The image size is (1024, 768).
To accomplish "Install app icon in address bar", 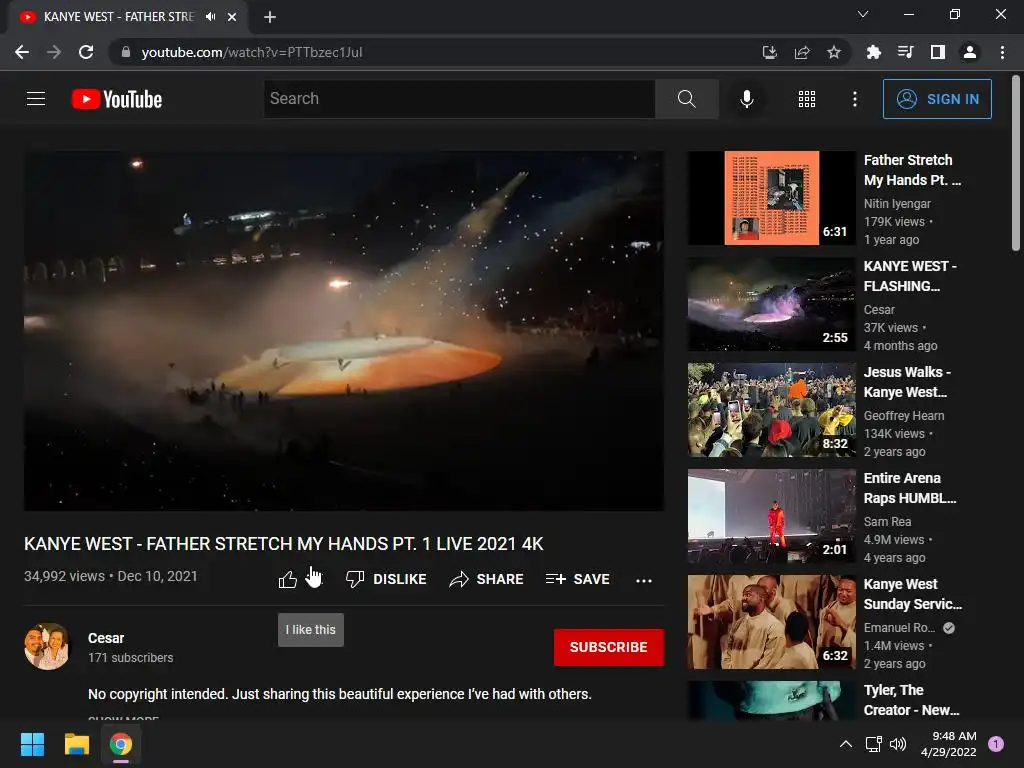I will tap(770, 52).
